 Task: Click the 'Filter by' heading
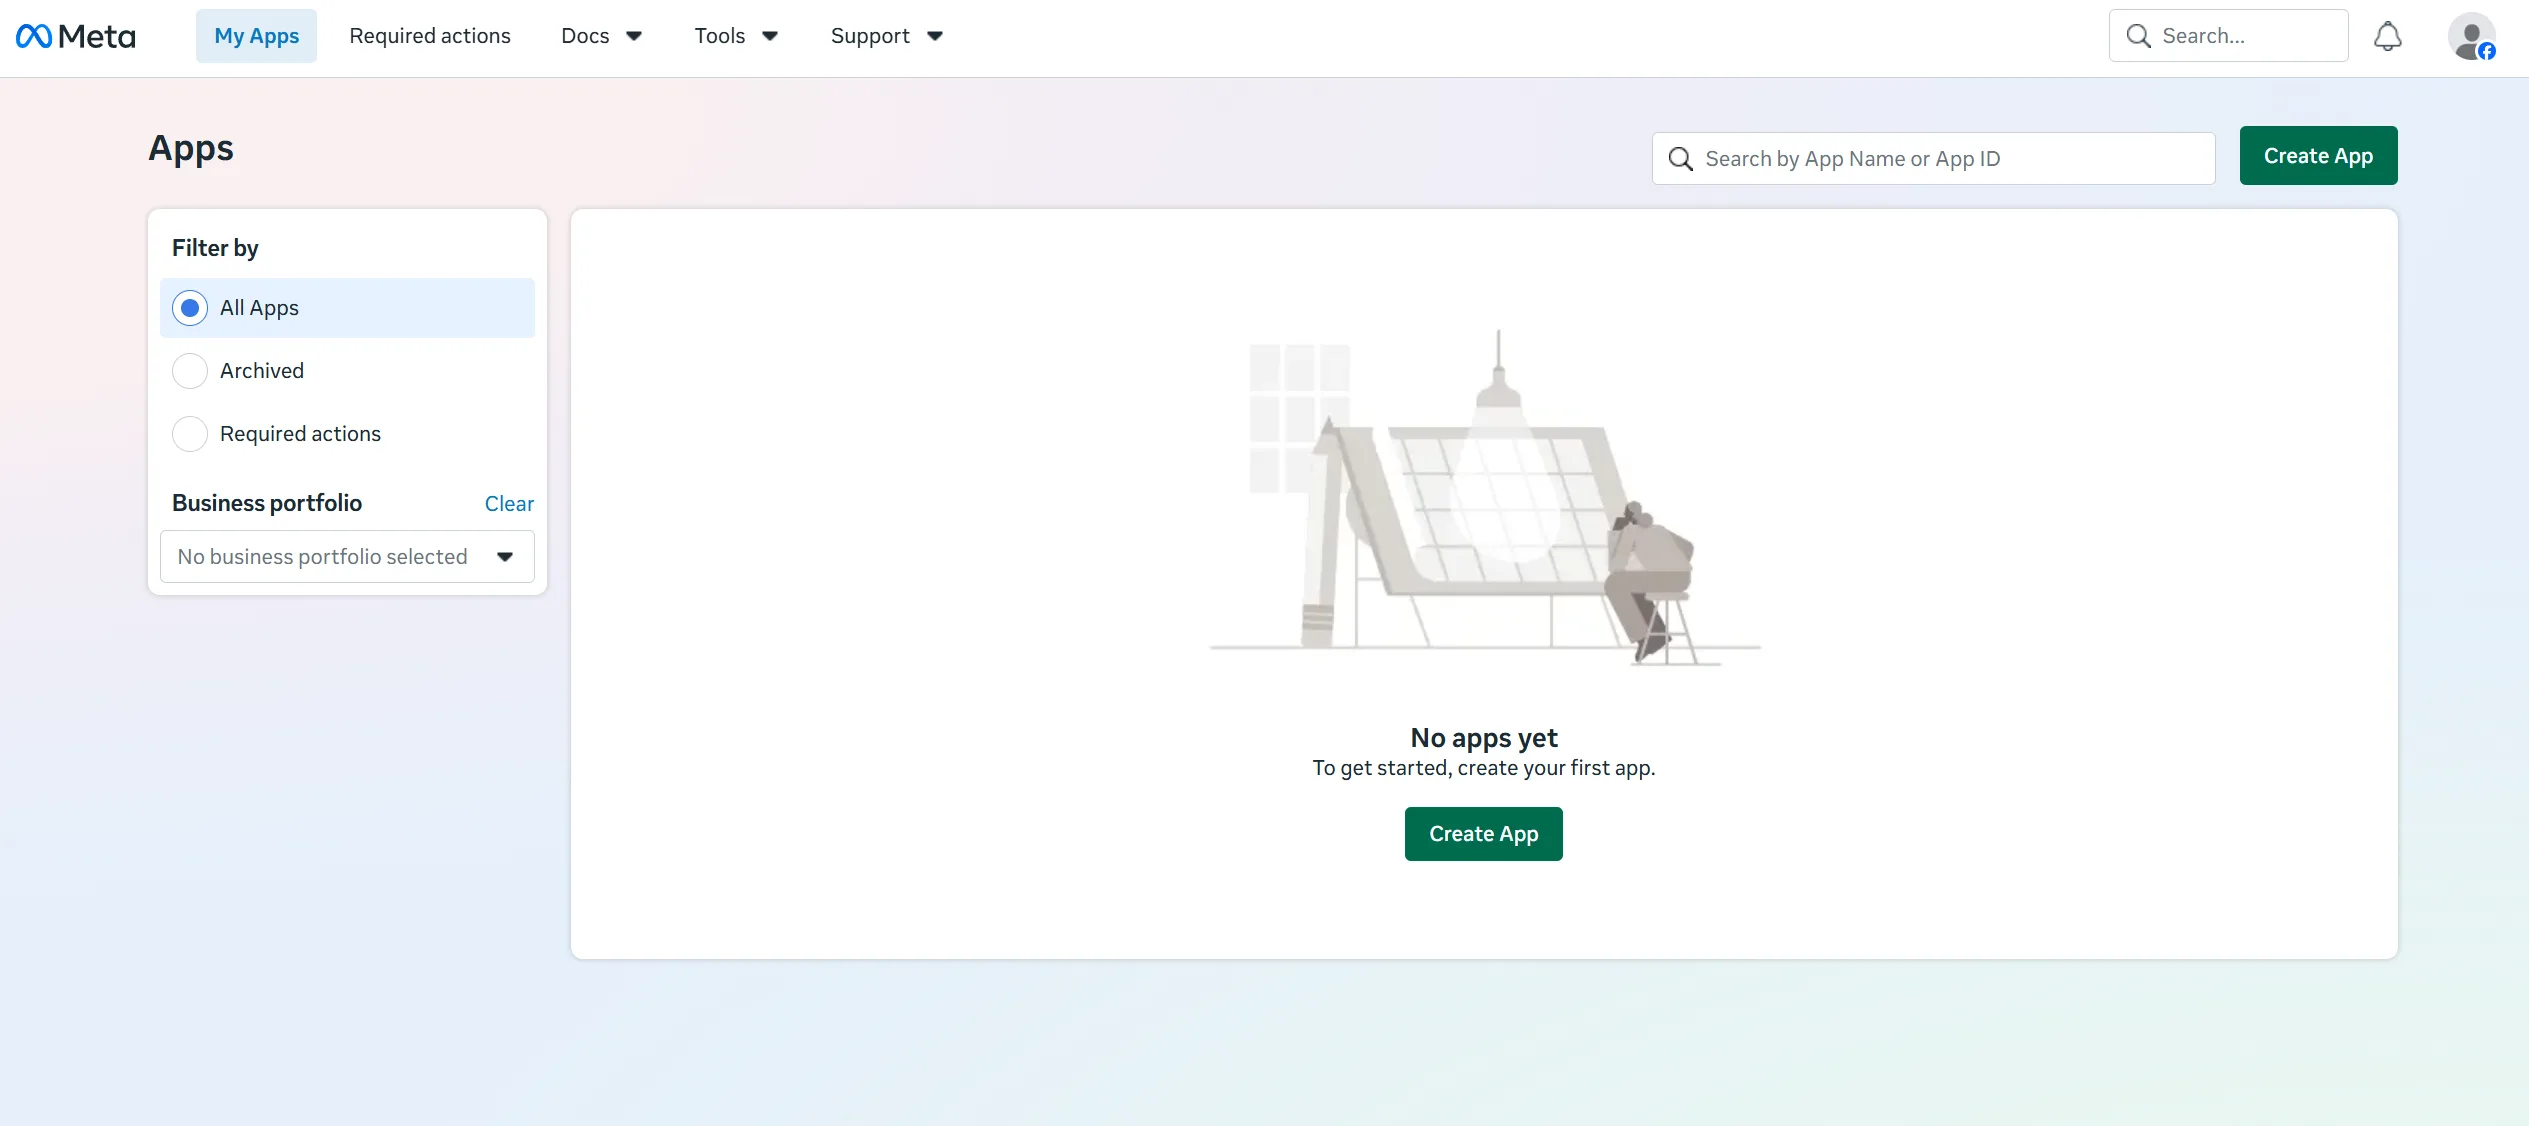[215, 248]
